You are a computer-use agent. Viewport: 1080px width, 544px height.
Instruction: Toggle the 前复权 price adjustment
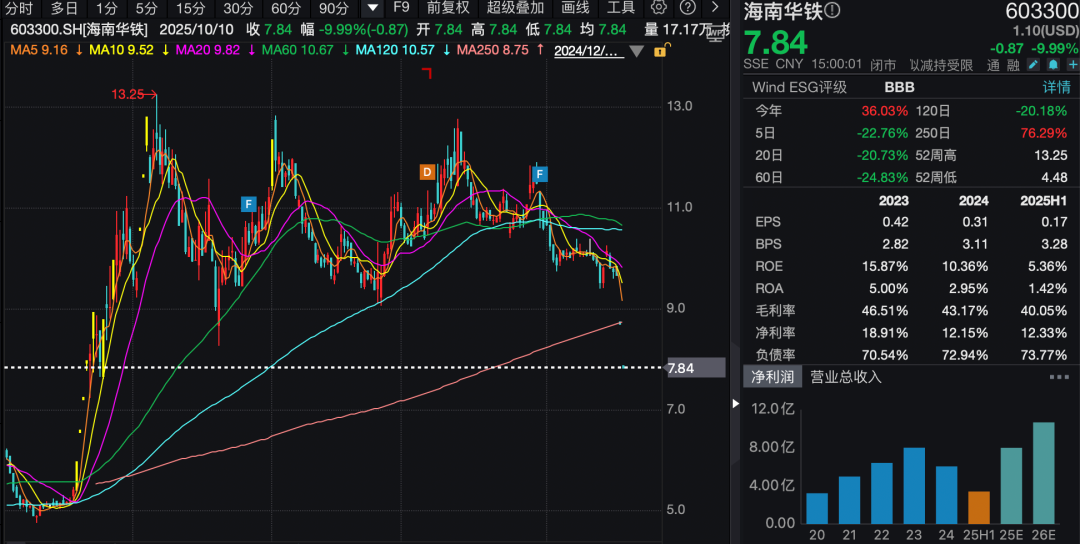(447, 8)
